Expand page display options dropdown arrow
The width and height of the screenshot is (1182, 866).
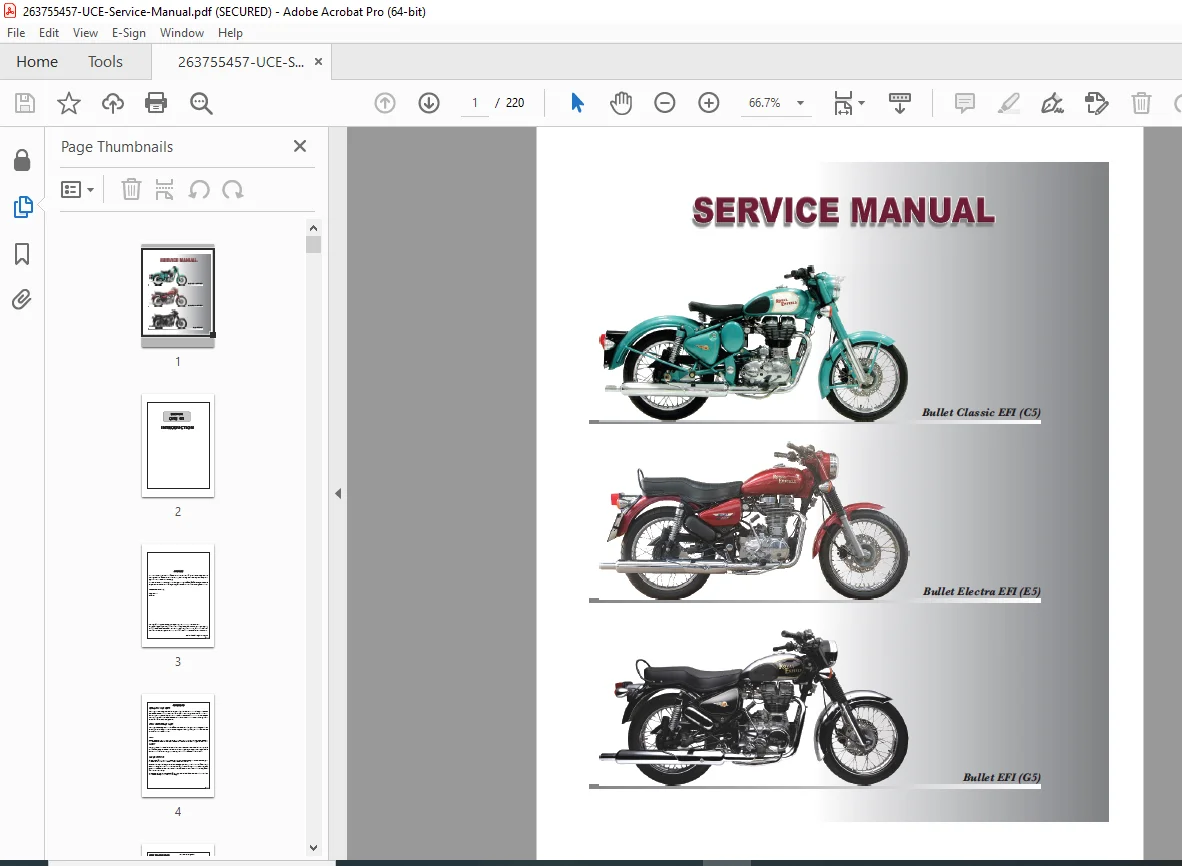coord(862,103)
